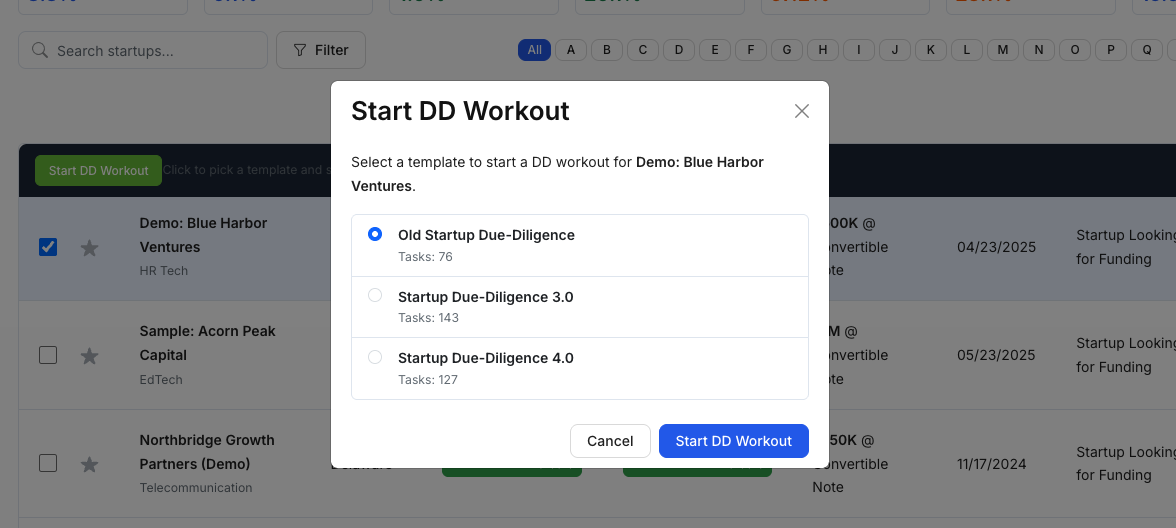This screenshot has width=1176, height=528.
Task: Choose Startup Due-Diligence 3.0 radio option
Action: pyautogui.click(x=375, y=296)
